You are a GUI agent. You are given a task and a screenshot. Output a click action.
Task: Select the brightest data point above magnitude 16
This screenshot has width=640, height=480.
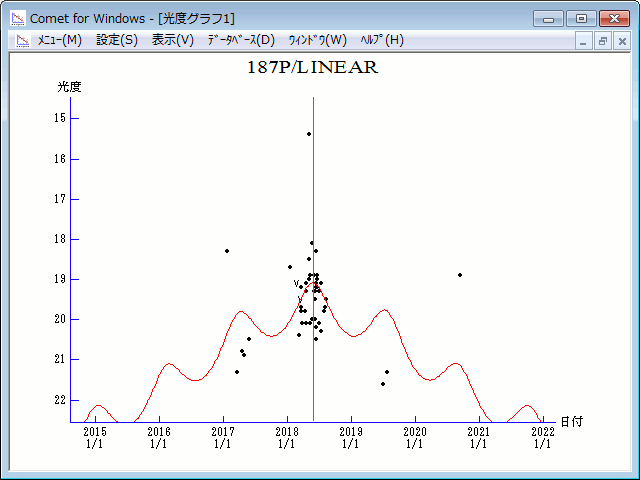(x=309, y=133)
